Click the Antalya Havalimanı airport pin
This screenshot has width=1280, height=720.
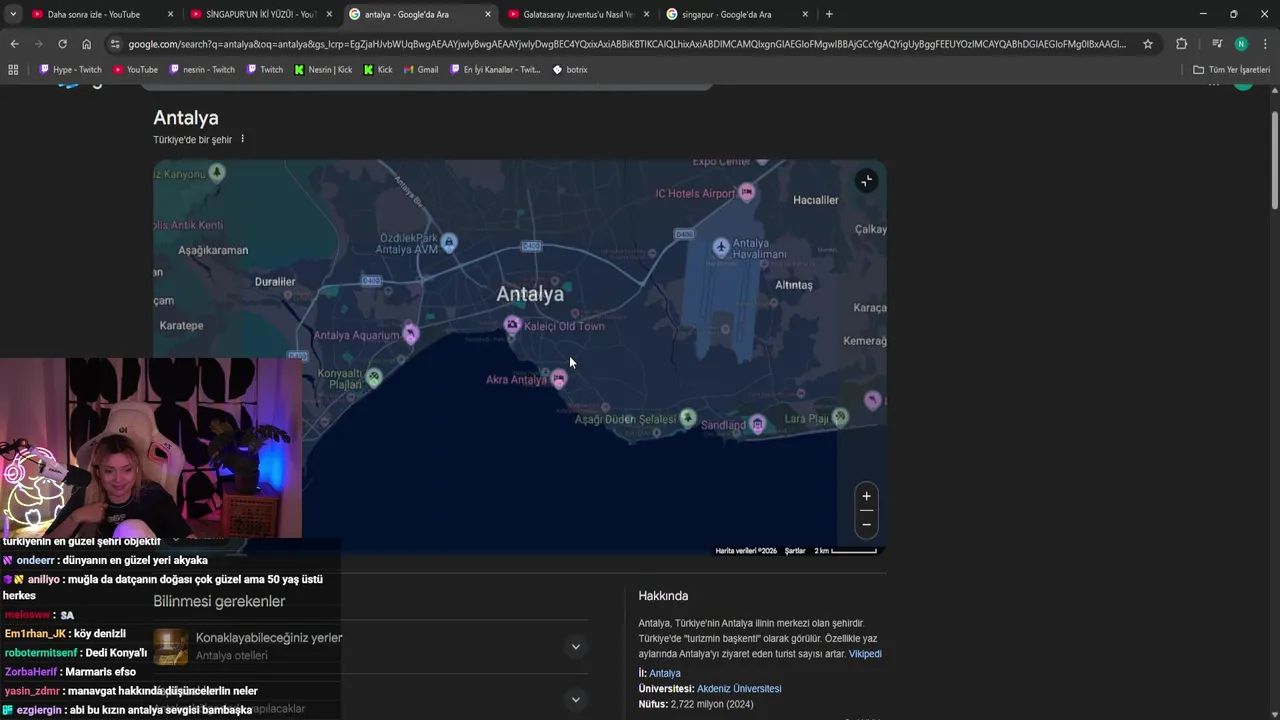click(721, 245)
